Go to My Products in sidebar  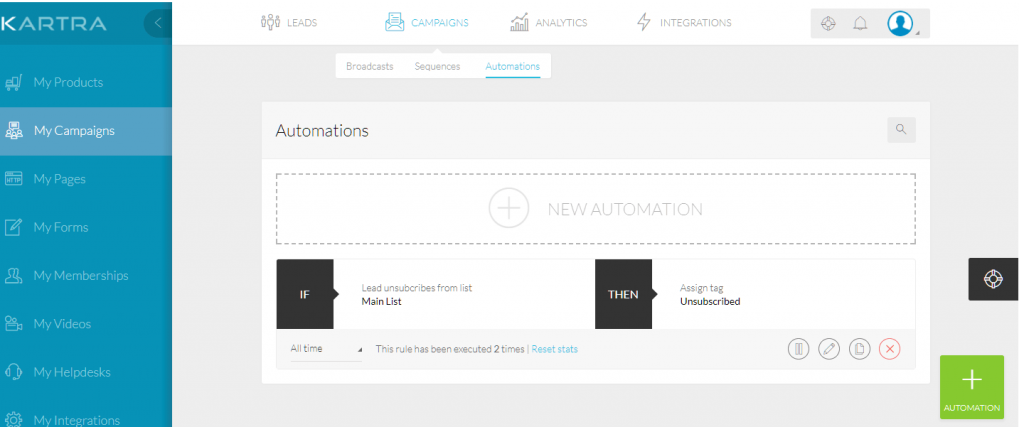68,82
